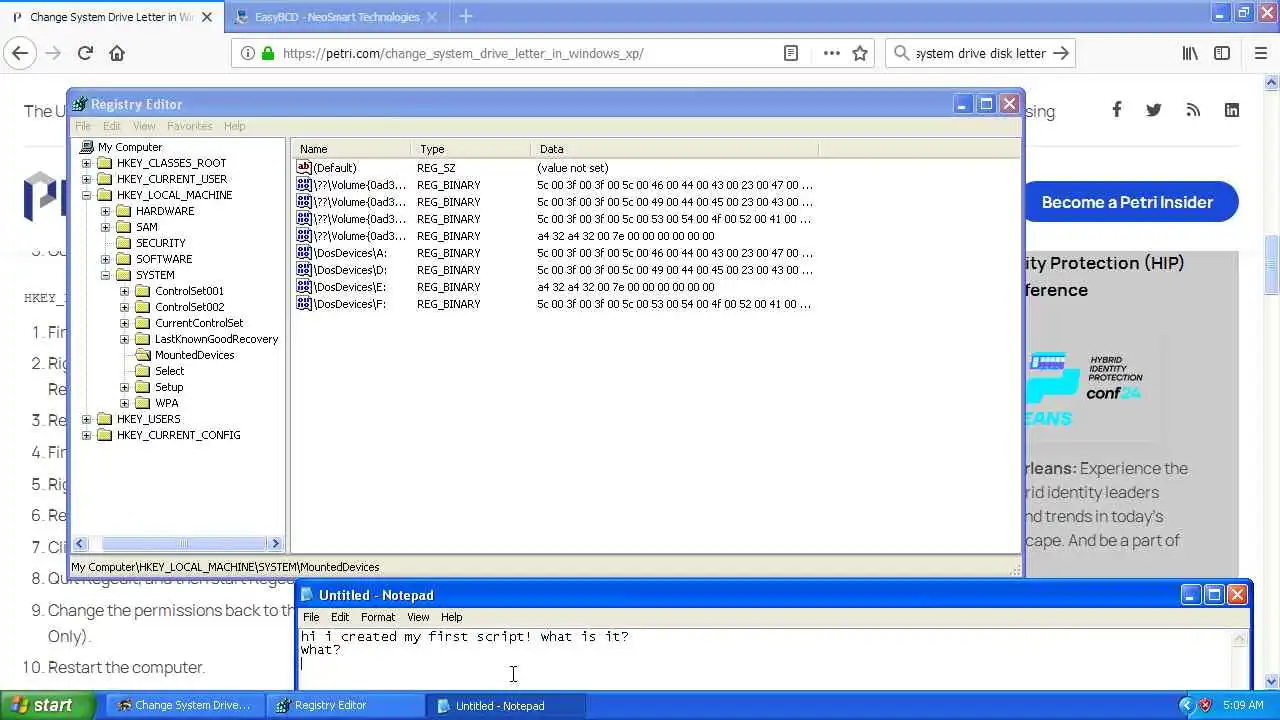Expand the CurrentControlSet node
The image size is (1280, 720).
(124, 323)
